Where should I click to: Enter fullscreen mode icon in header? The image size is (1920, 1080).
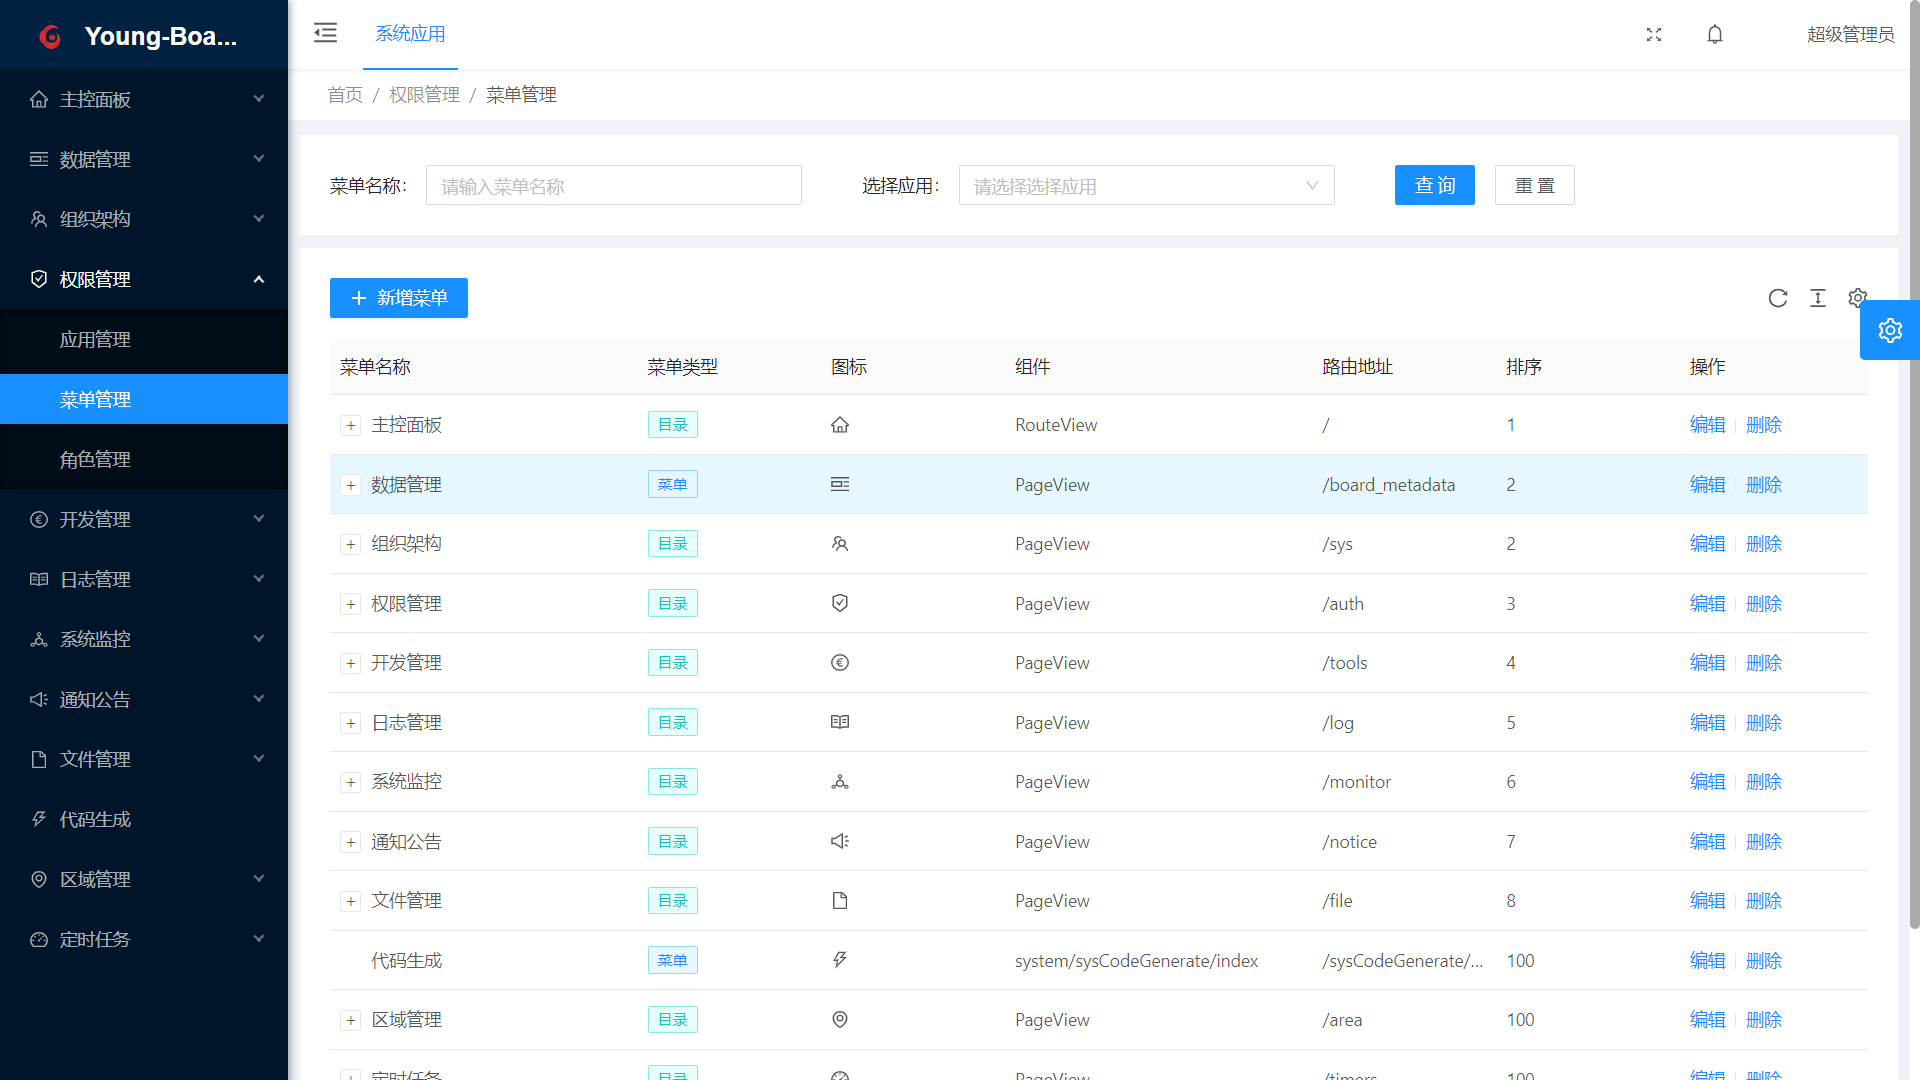click(1654, 34)
